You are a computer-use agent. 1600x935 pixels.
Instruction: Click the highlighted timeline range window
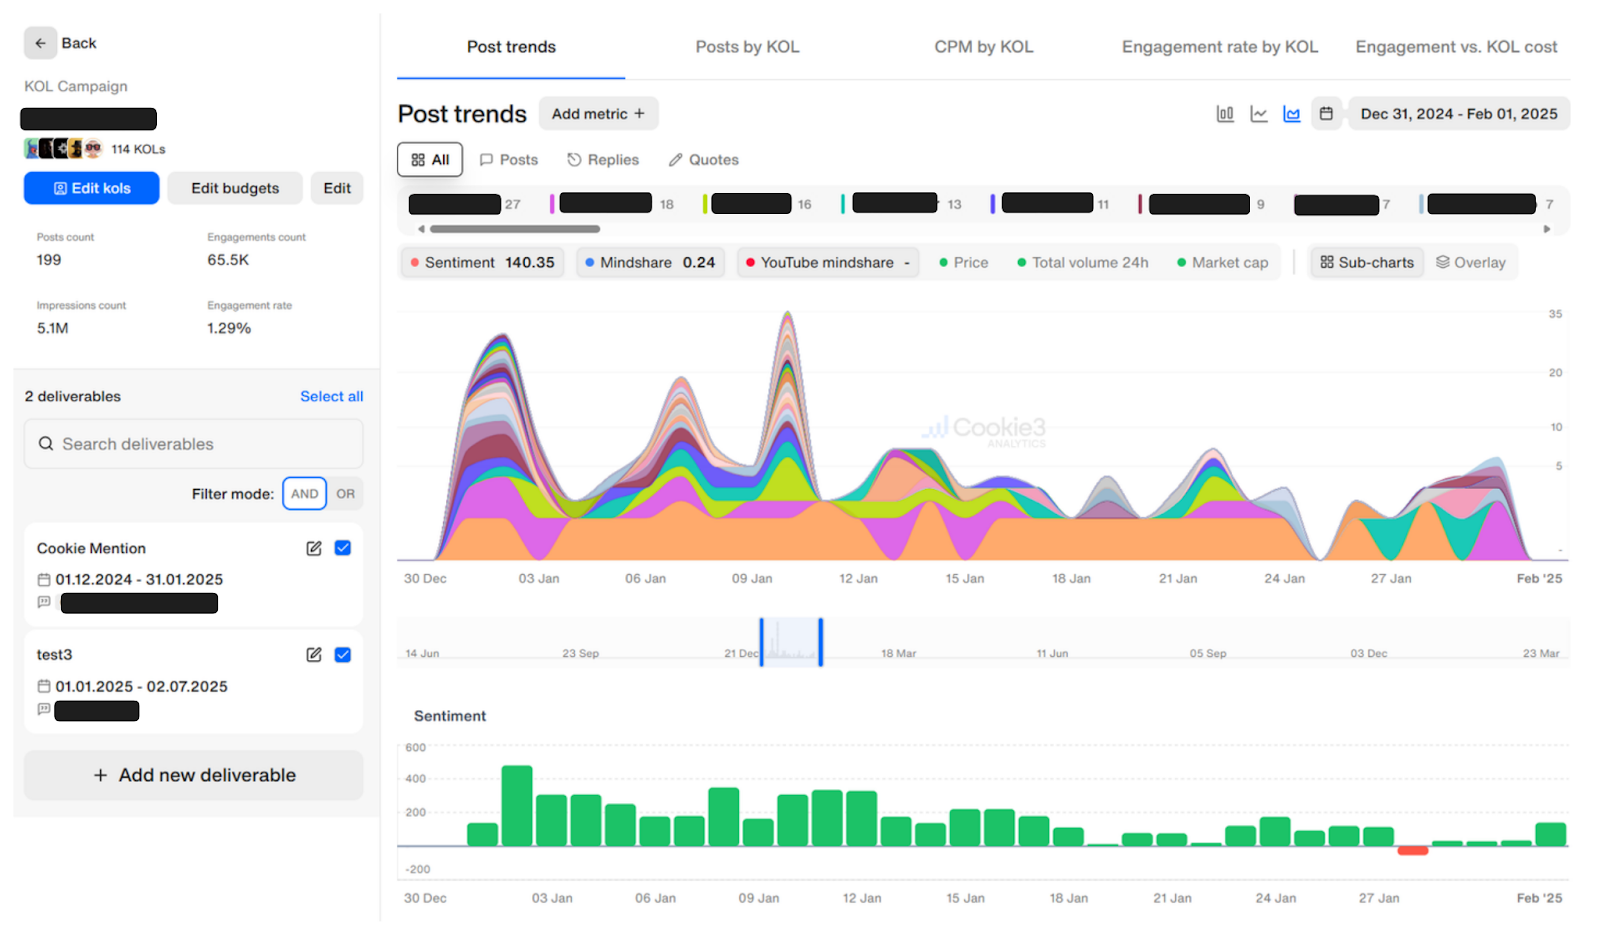tap(791, 642)
